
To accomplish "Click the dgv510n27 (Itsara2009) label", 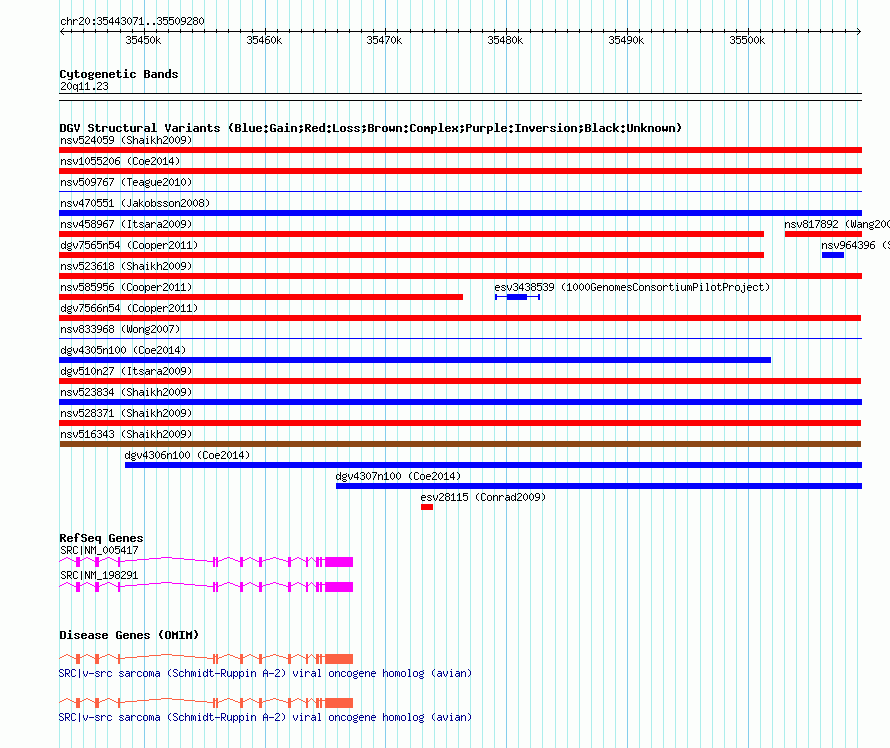I will pyautogui.click(x=126, y=371).
